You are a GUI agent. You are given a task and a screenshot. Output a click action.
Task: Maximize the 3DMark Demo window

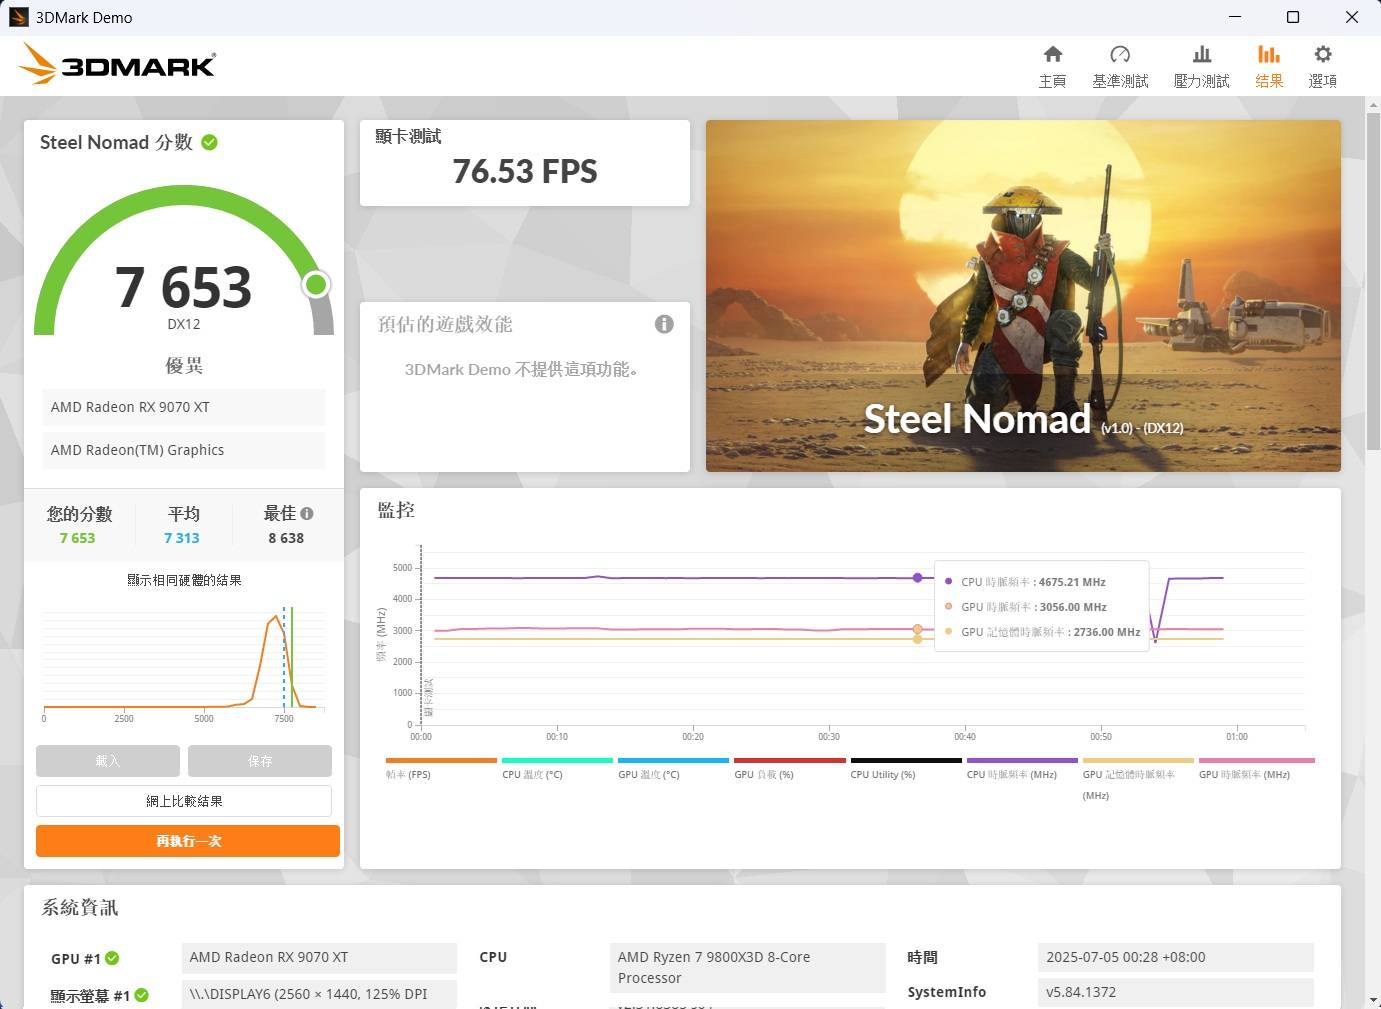tap(1292, 17)
